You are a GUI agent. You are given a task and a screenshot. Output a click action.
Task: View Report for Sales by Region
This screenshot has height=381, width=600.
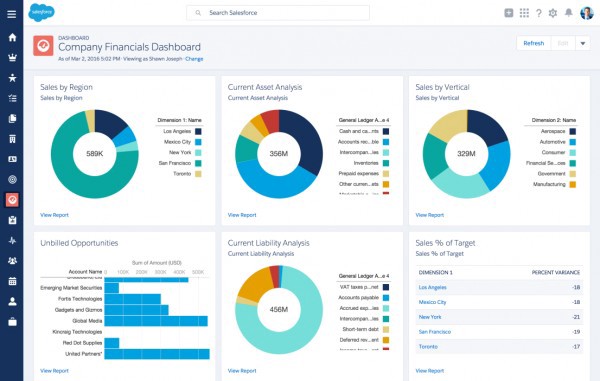coord(54,215)
